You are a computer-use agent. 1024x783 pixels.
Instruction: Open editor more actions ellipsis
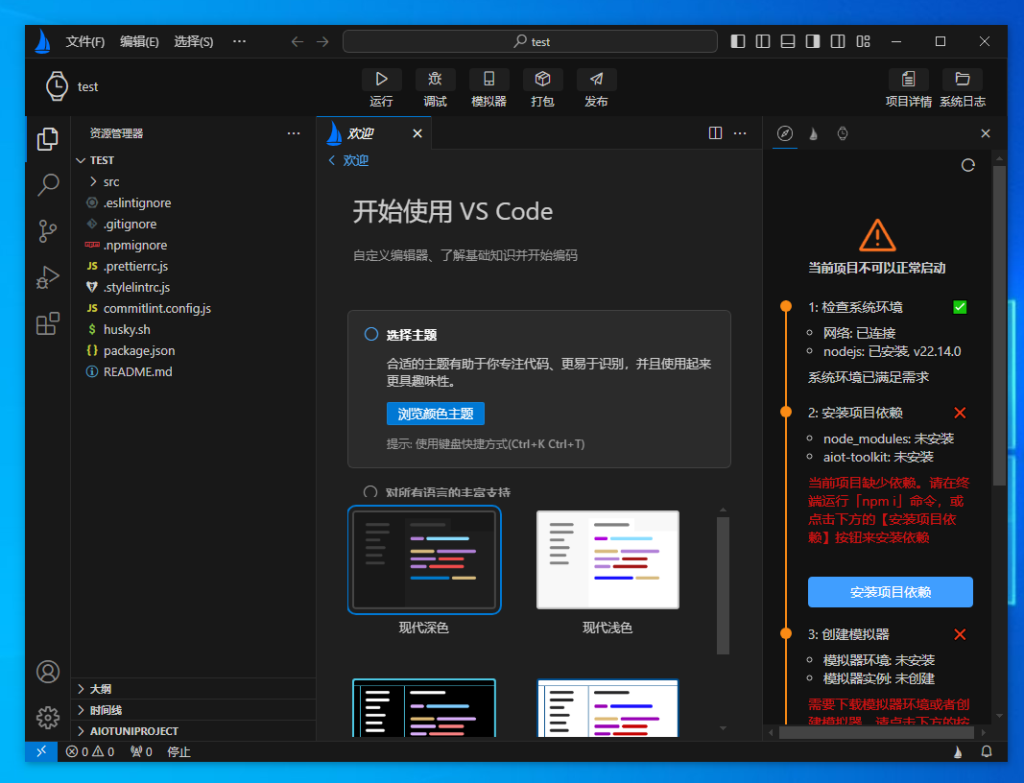pos(740,133)
